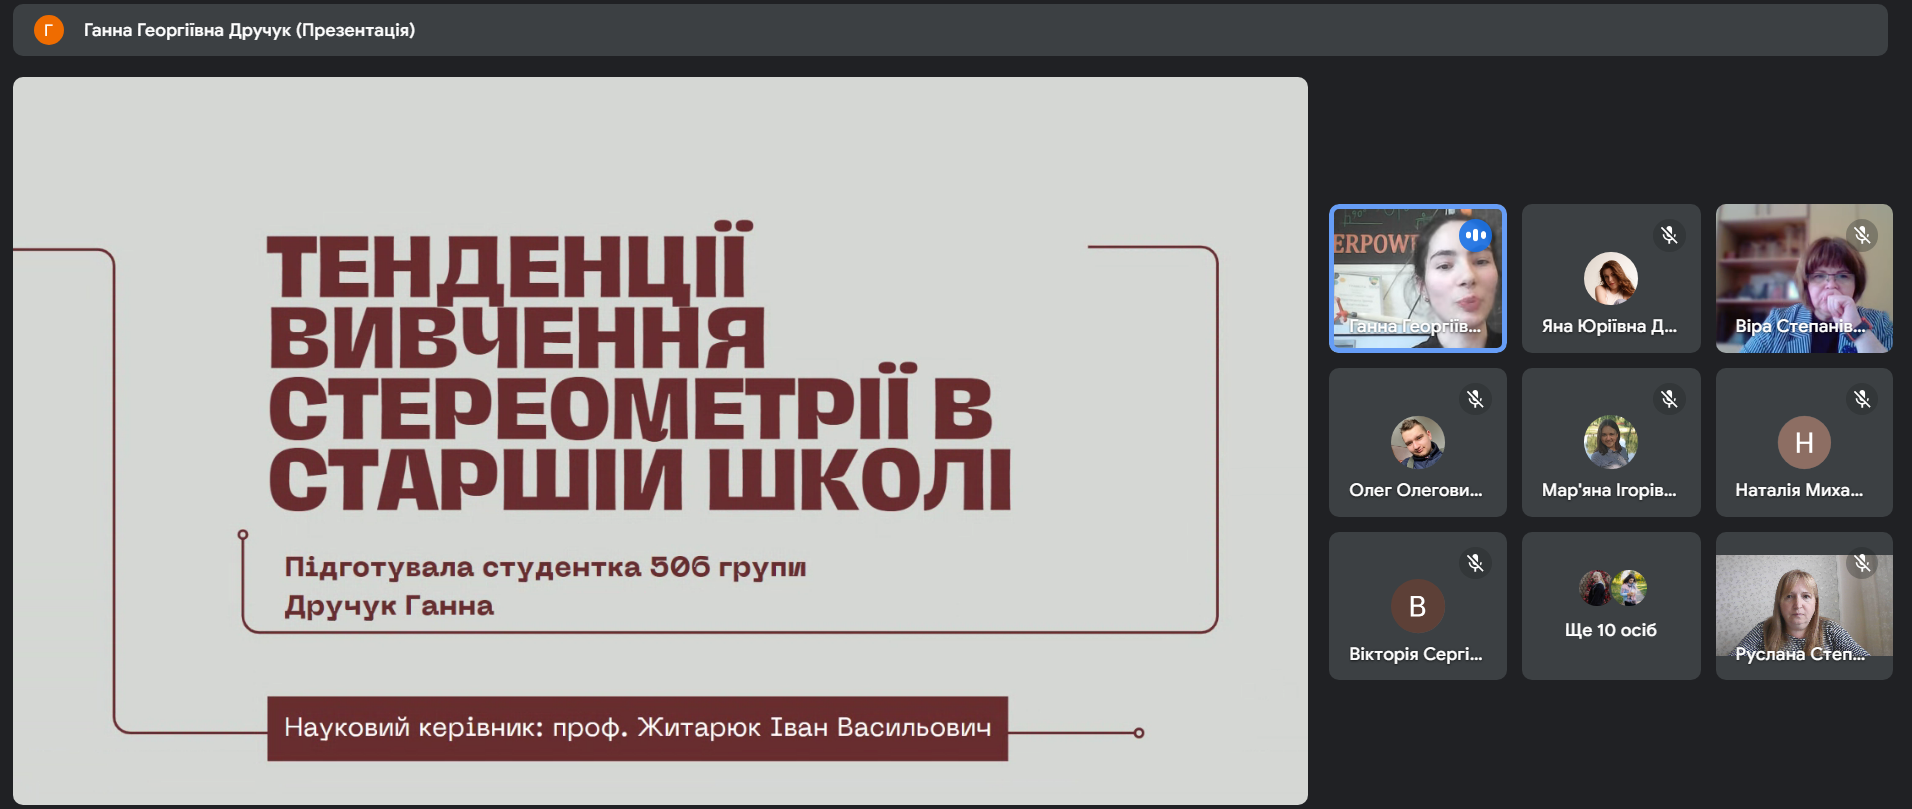The width and height of the screenshot is (1912, 809).
Task: Click muted mic icon on Руслана Степ tile
Action: tap(1862, 563)
